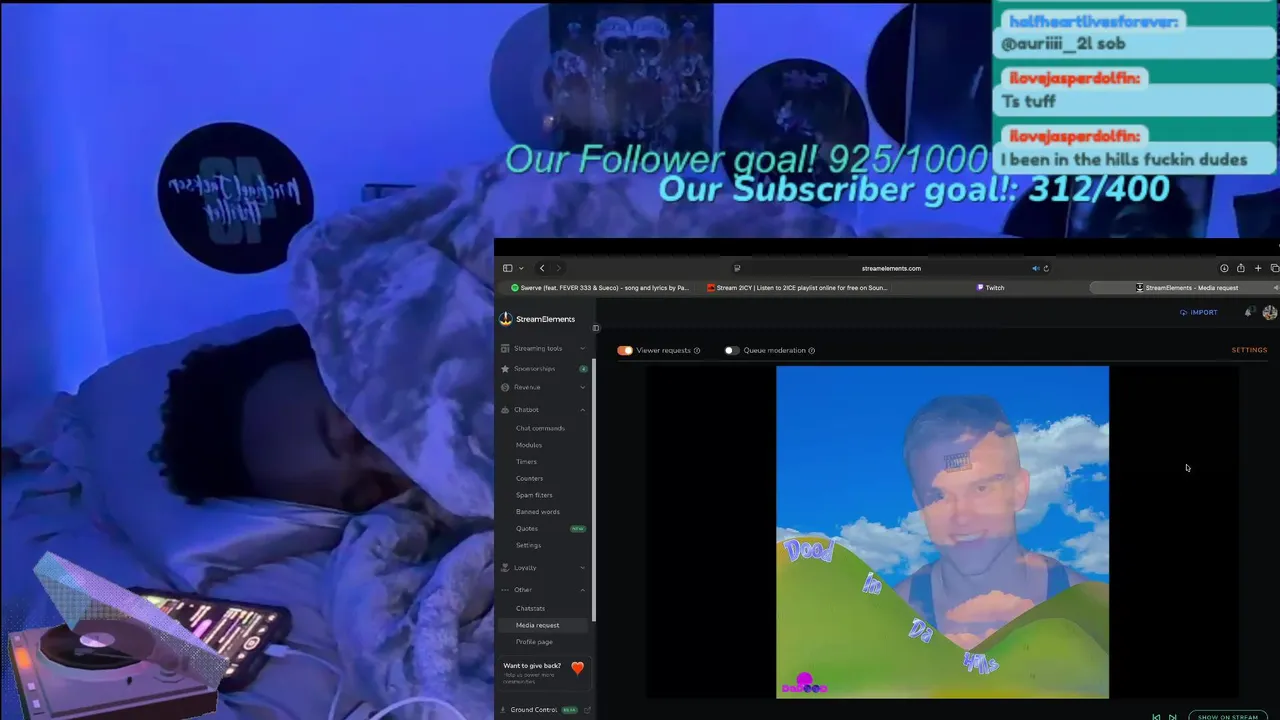Toggle the Safari sidebar icon
The width and height of the screenshot is (1280, 720).
[507, 268]
